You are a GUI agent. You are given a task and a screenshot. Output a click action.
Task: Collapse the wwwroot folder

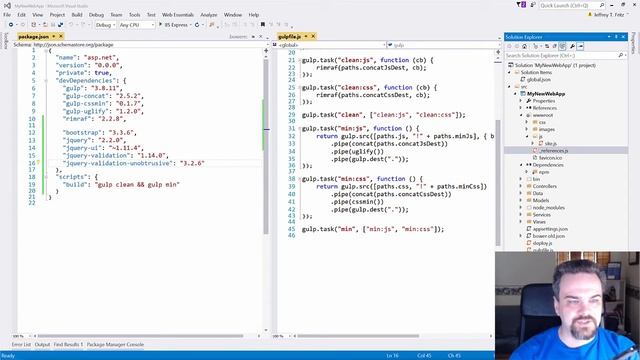tap(521, 115)
